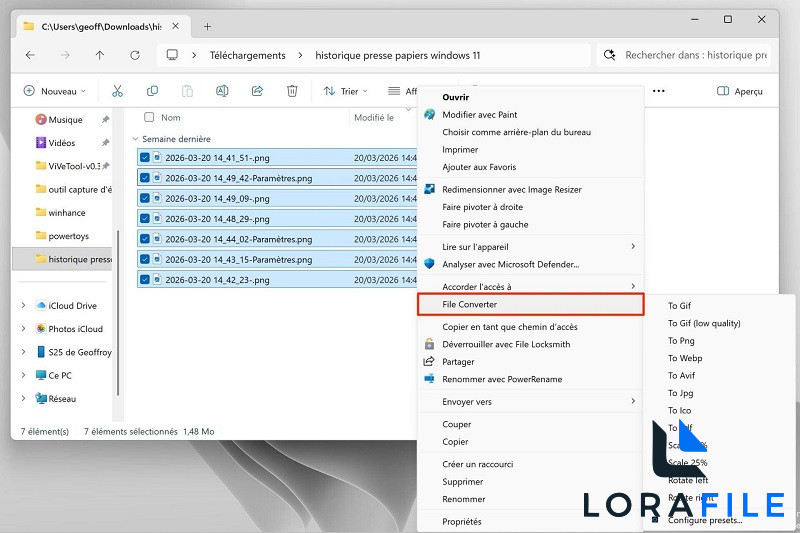Open the three-dots more options menu
The height and width of the screenshot is (533, 800).
659,91
